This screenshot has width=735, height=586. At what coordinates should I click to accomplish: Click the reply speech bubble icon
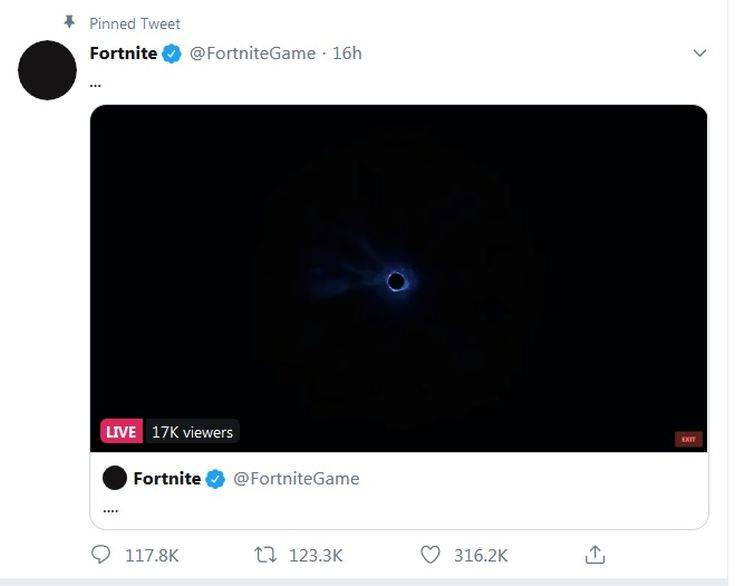pyautogui.click(x=101, y=554)
